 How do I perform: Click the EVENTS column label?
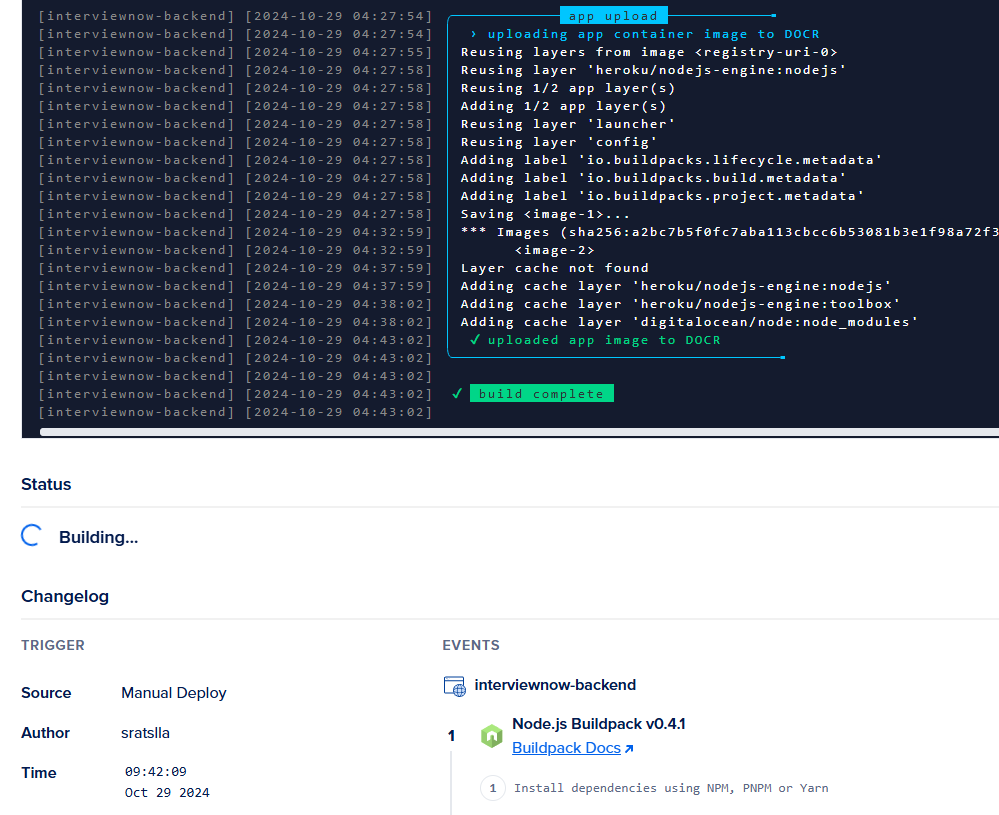(x=471, y=645)
